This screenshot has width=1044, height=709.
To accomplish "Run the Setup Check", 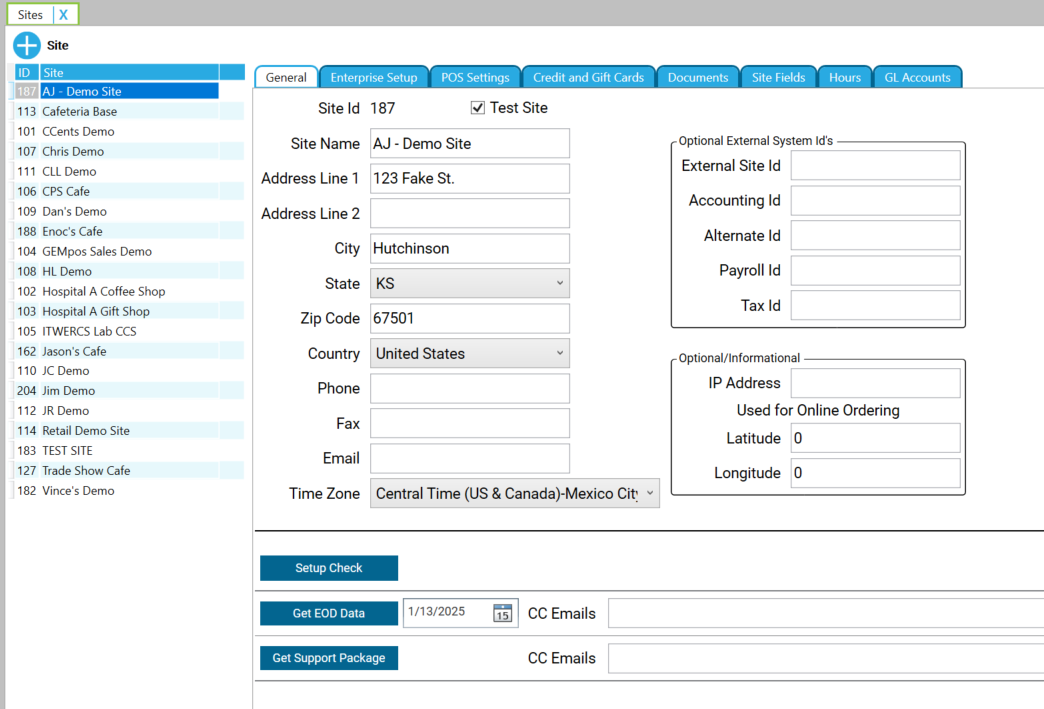I will click(329, 567).
